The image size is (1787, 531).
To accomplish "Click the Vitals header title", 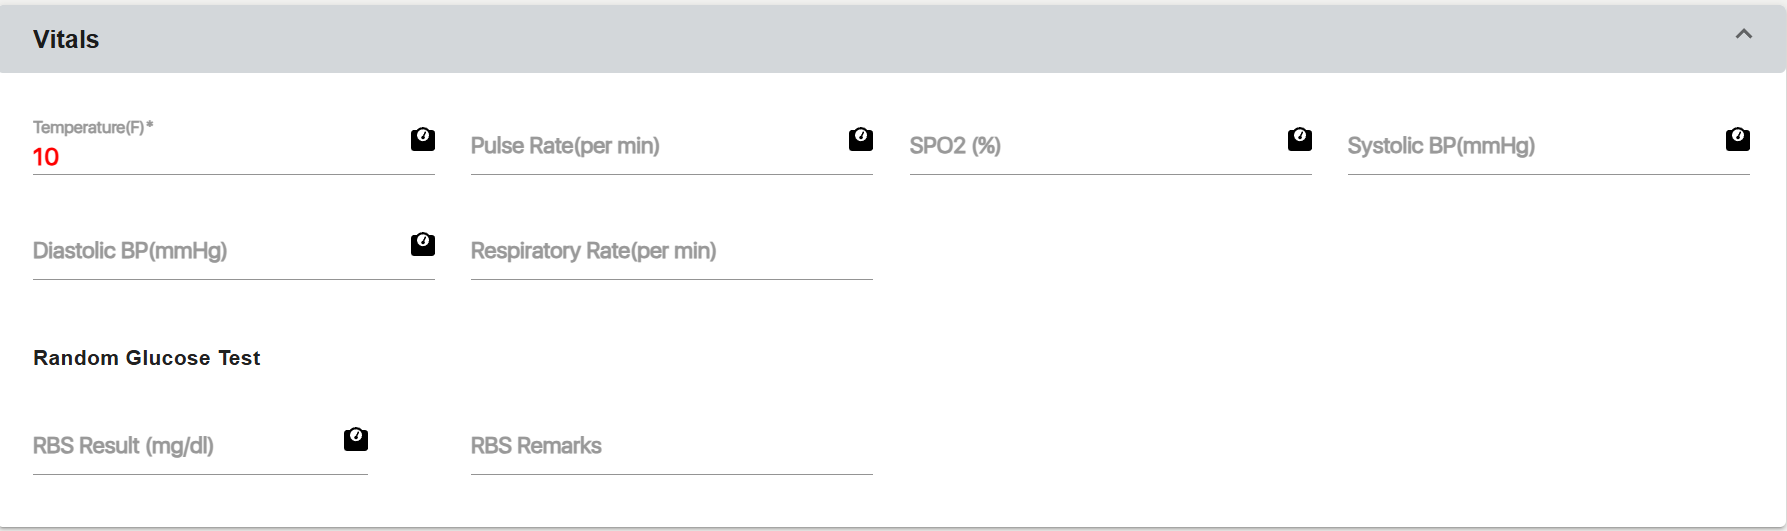I will click(66, 39).
